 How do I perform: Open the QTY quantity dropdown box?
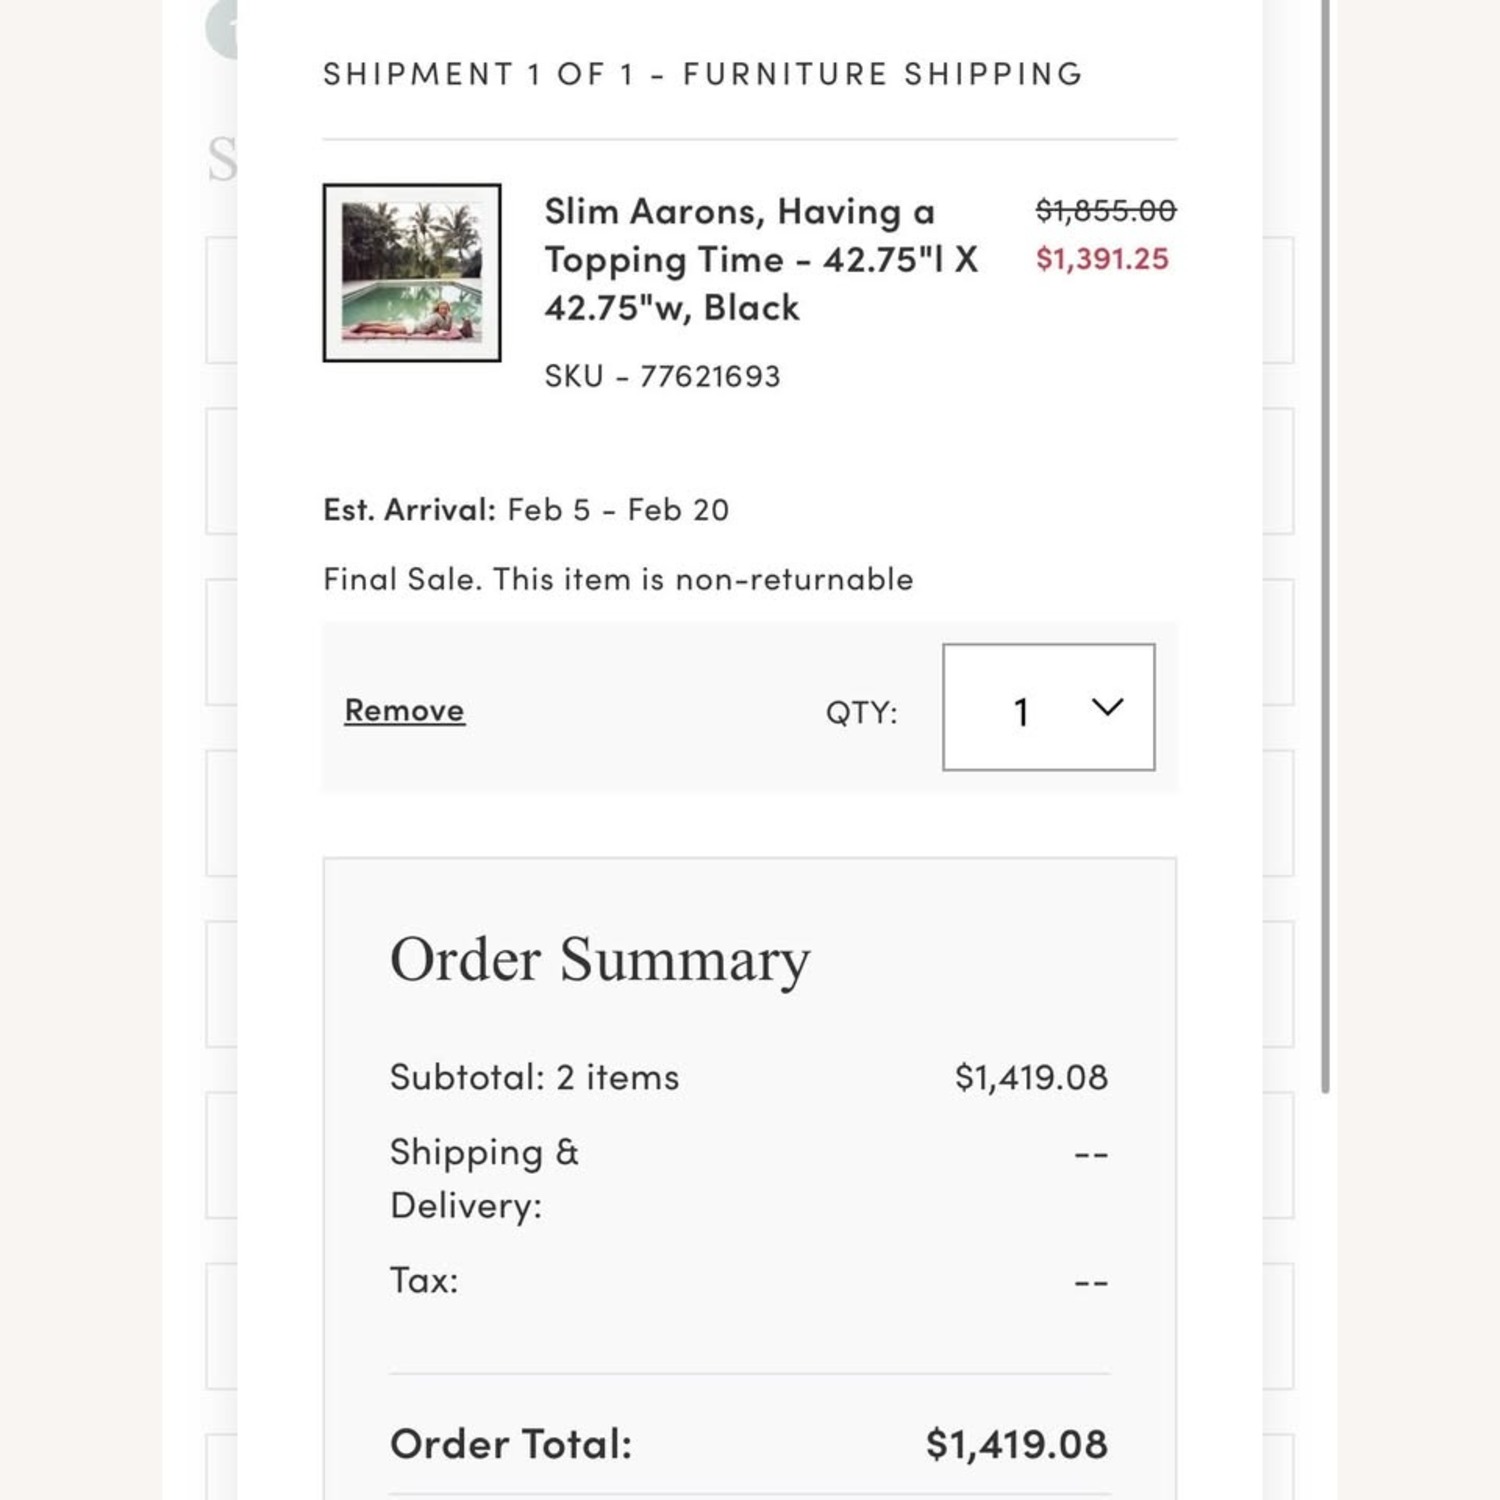[x=1048, y=707]
